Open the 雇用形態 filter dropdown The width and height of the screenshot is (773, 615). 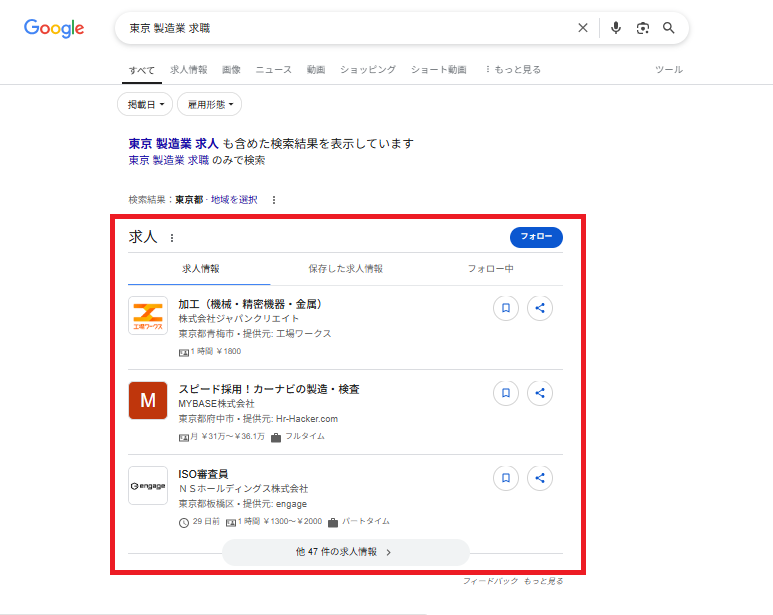(x=210, y=104)
